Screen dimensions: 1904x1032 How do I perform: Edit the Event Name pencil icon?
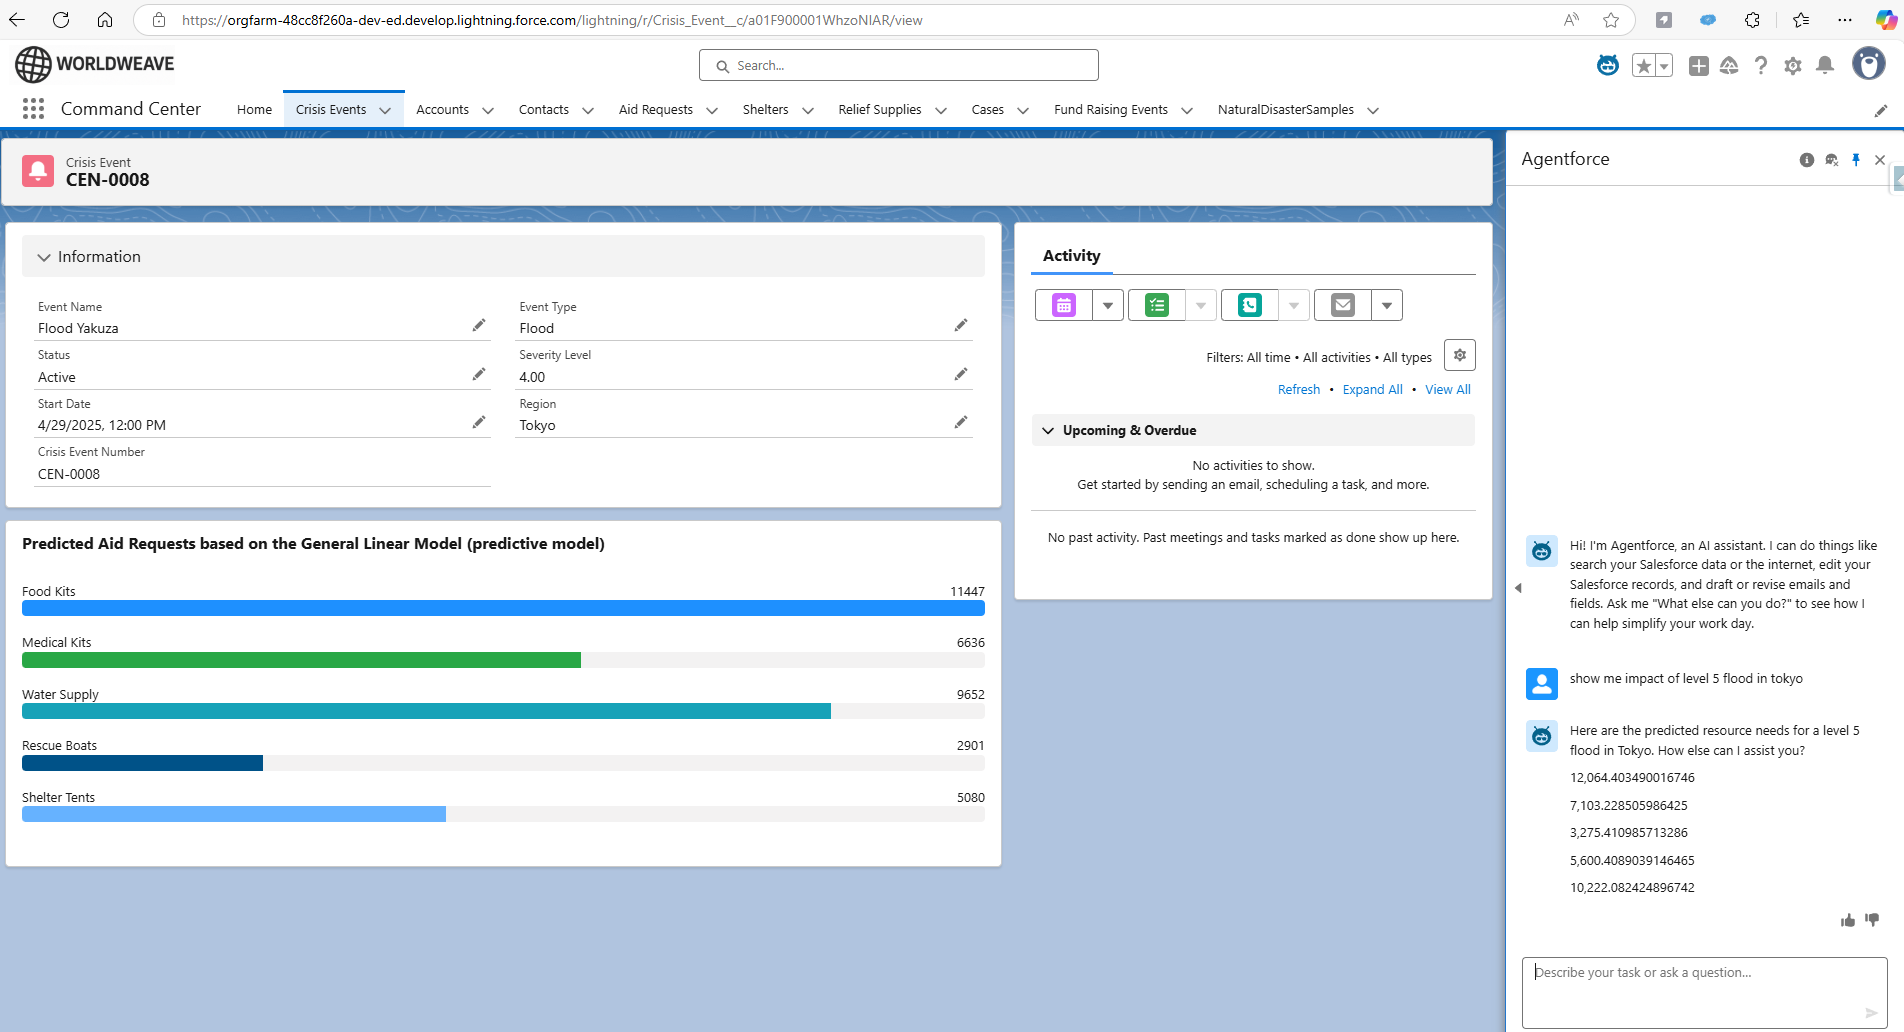tap(479, 325)
